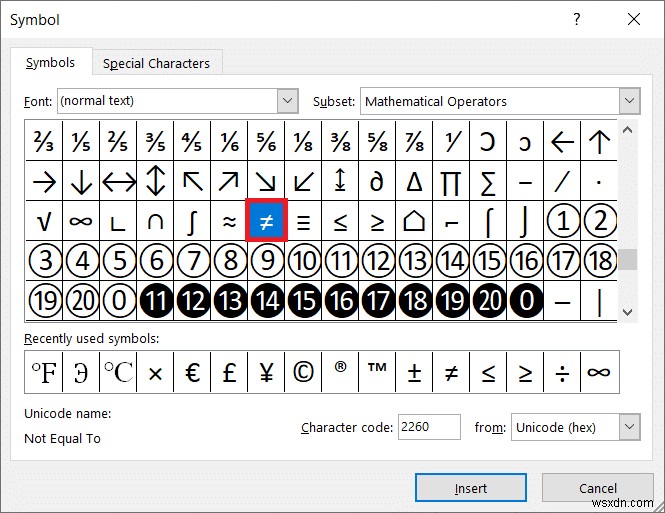Select the circled digit one symbol
665x513 pixels.
[562, 220]
